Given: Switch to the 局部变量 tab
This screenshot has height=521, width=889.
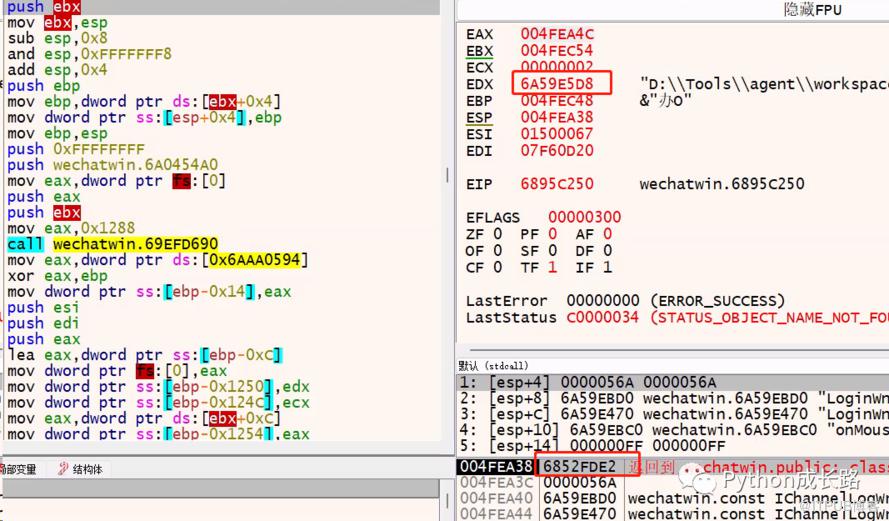Looking at the screenshot, I should tap(18, 469).
